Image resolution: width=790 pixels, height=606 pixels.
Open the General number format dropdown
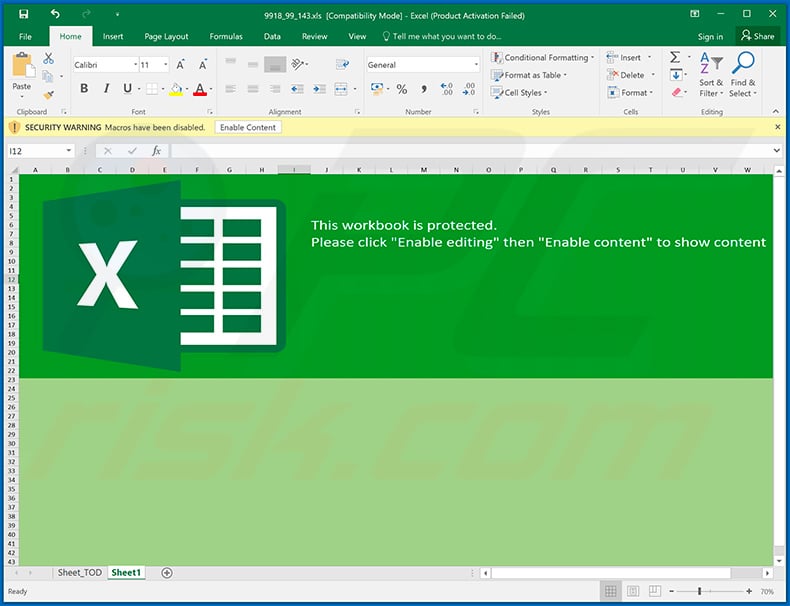click(x=476, y=64)
